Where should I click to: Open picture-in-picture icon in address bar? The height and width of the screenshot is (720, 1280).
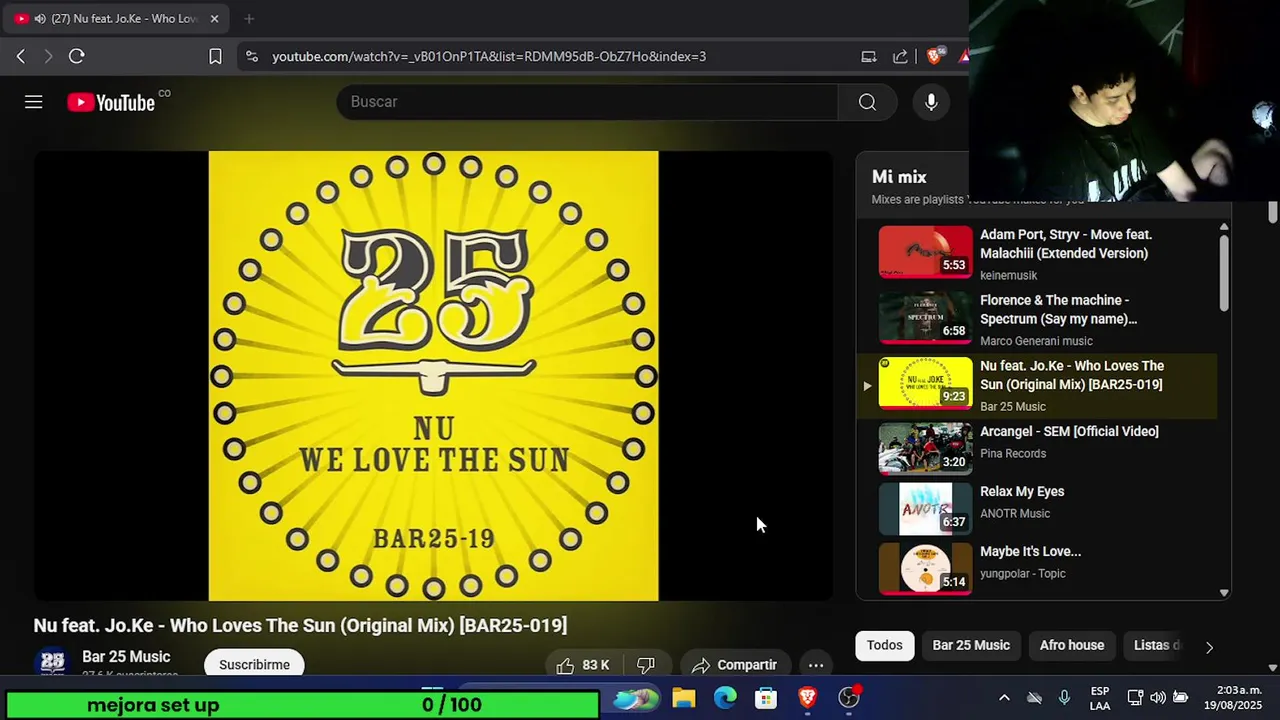point(869,57)
